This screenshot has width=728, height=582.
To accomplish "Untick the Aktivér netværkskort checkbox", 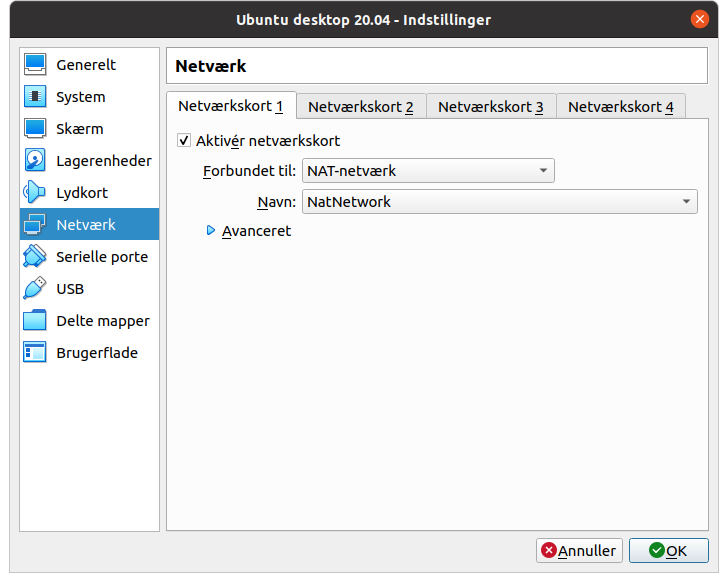I will click(184, 140).
